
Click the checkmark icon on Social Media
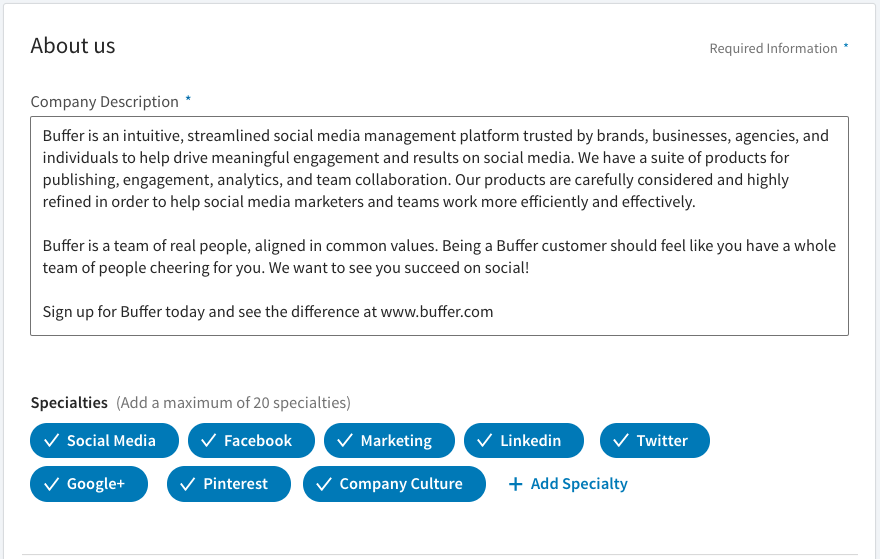coord(51,441)
